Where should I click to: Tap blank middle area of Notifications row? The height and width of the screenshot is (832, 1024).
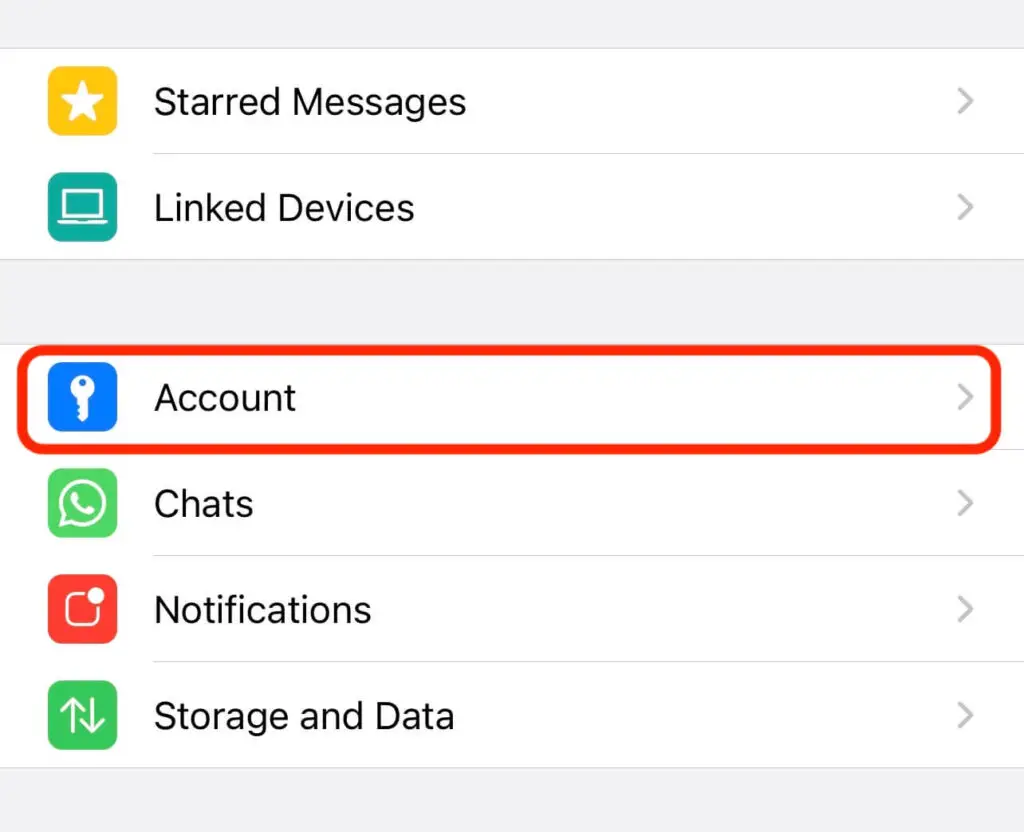(650, 609)
